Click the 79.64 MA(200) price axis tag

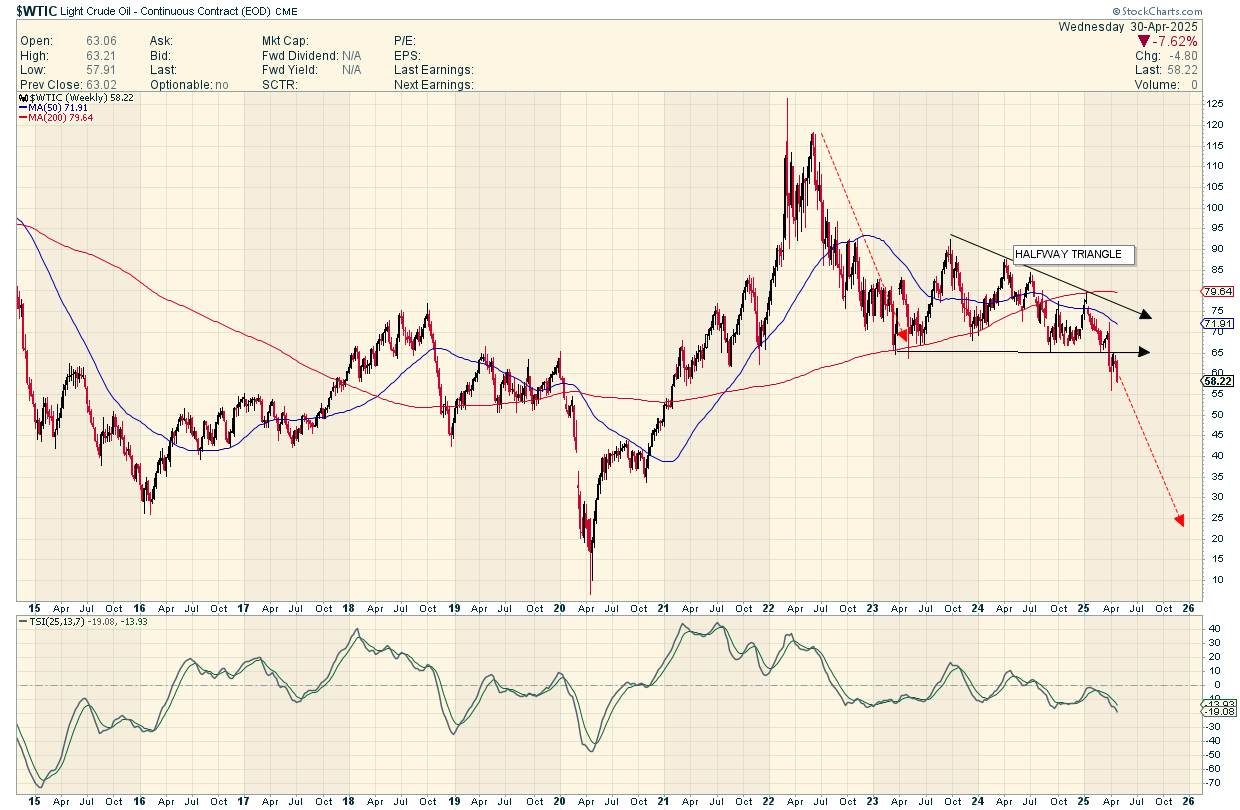1218,291
